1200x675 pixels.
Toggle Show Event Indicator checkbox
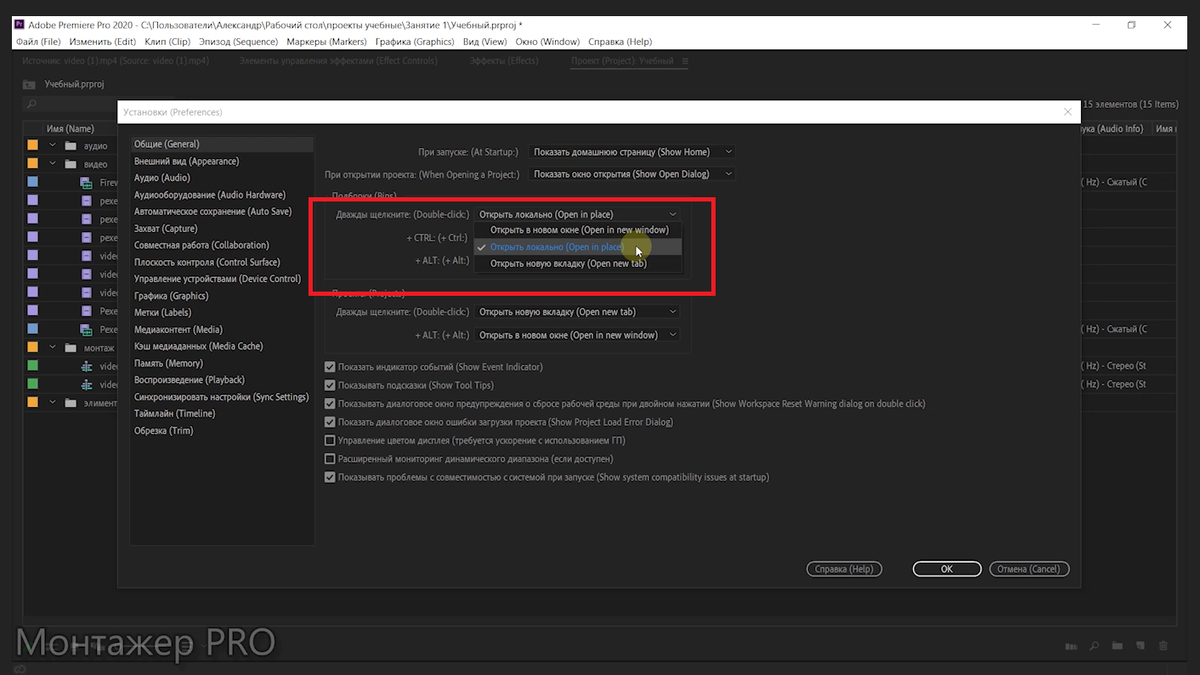(x=330, y=367)
